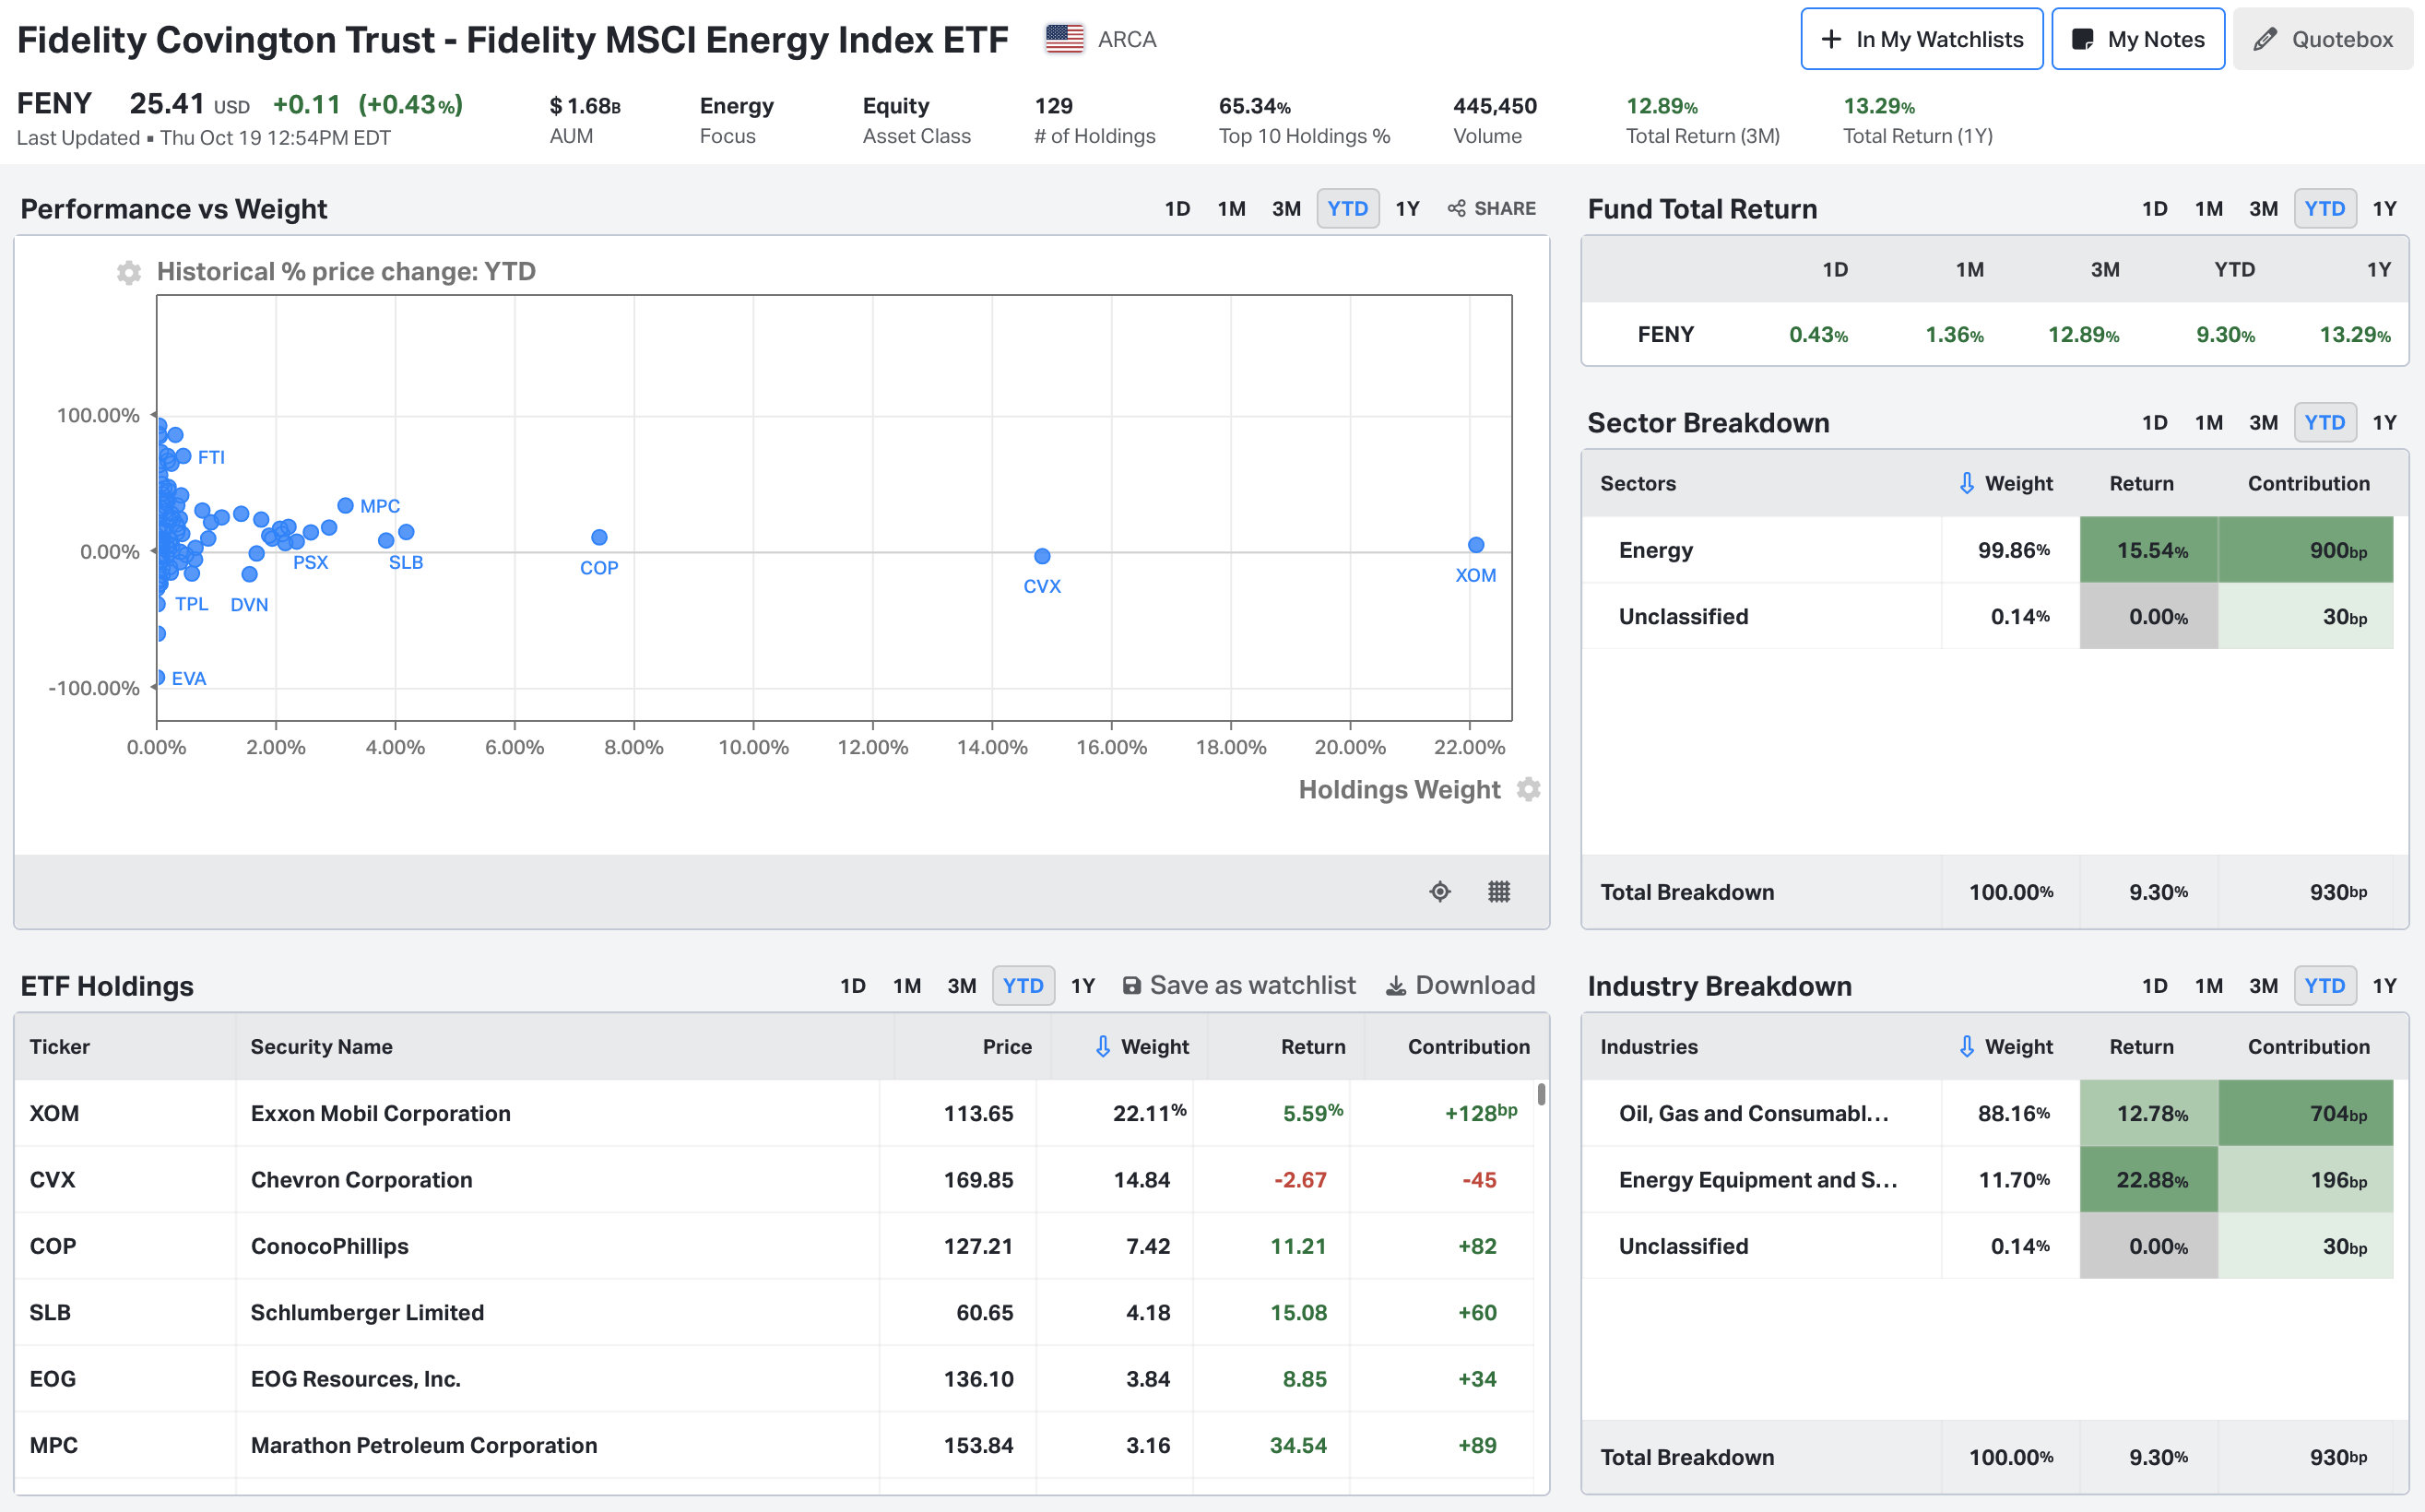Viewport: 2425px width, 1512px height.
Task: Click the plus icon in In My Watchlists
Action: [x=1831, y=39]
